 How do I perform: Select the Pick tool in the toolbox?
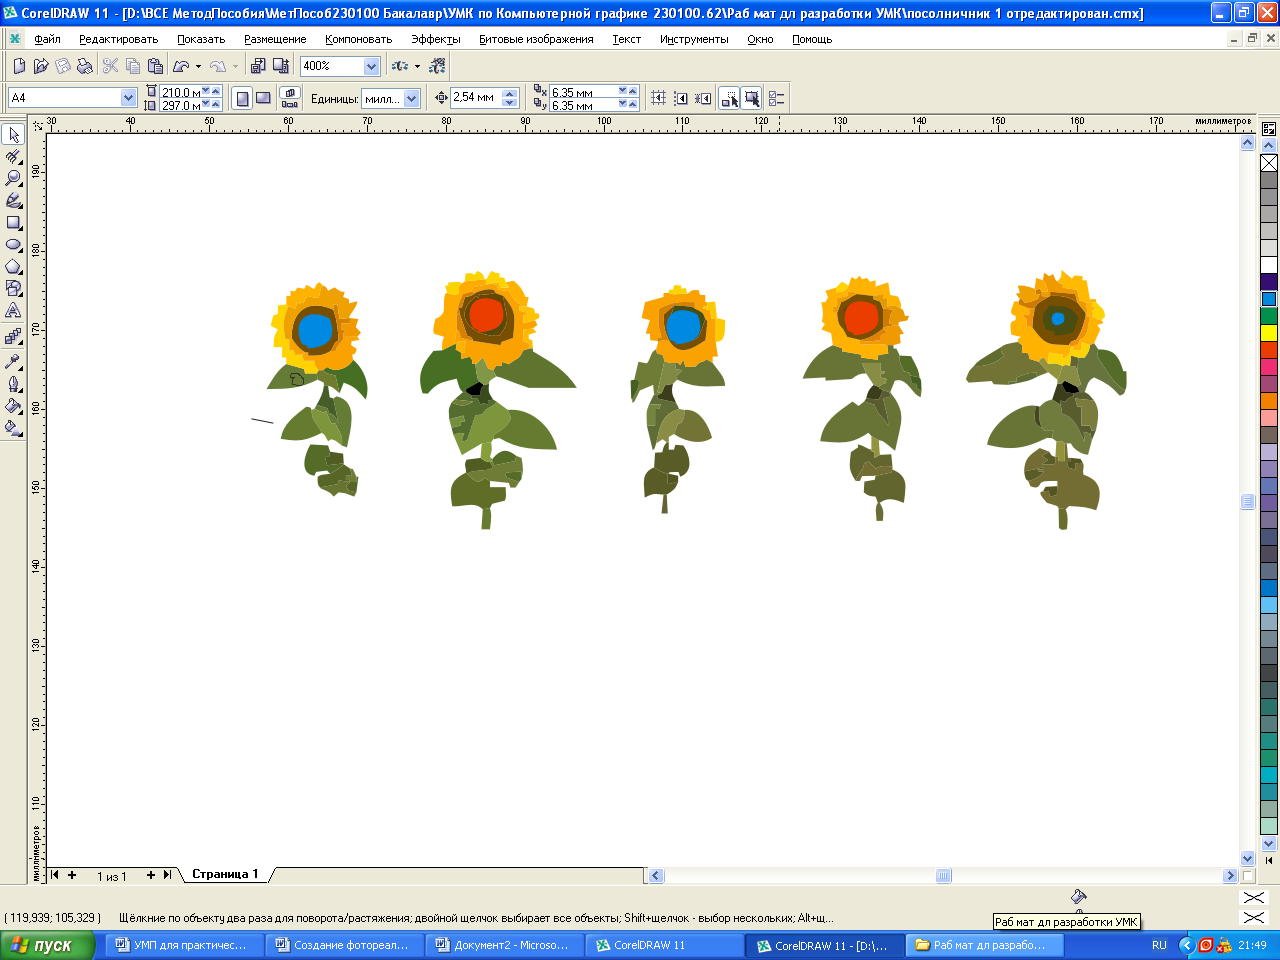14,135
